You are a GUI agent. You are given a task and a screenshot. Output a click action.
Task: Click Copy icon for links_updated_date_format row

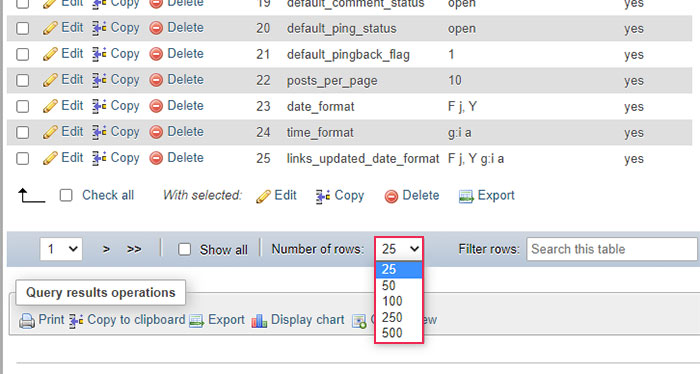click(99, 158)
